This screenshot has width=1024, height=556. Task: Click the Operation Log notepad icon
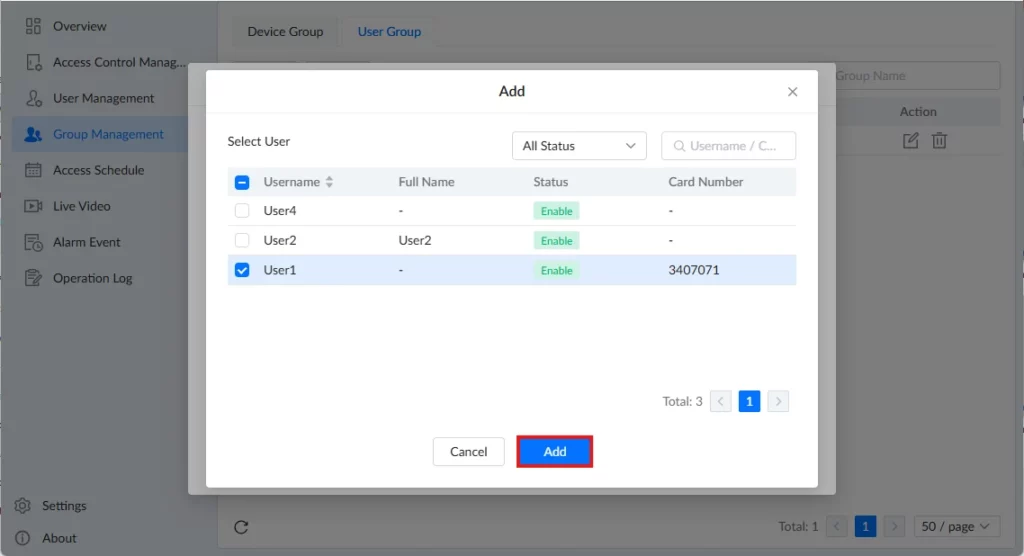click(33, 278)
